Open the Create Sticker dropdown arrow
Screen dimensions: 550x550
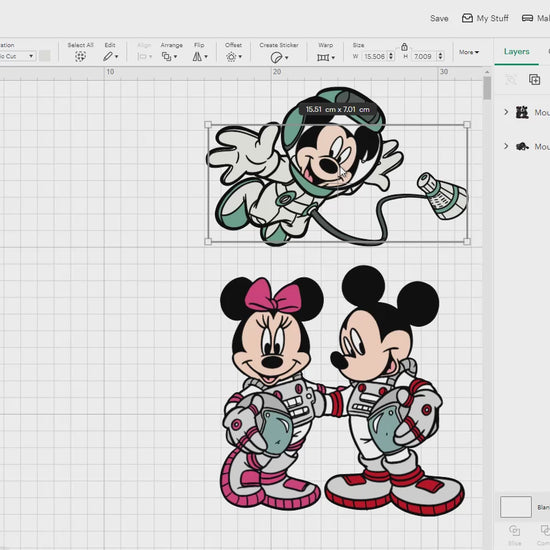(x=287, y=58)
